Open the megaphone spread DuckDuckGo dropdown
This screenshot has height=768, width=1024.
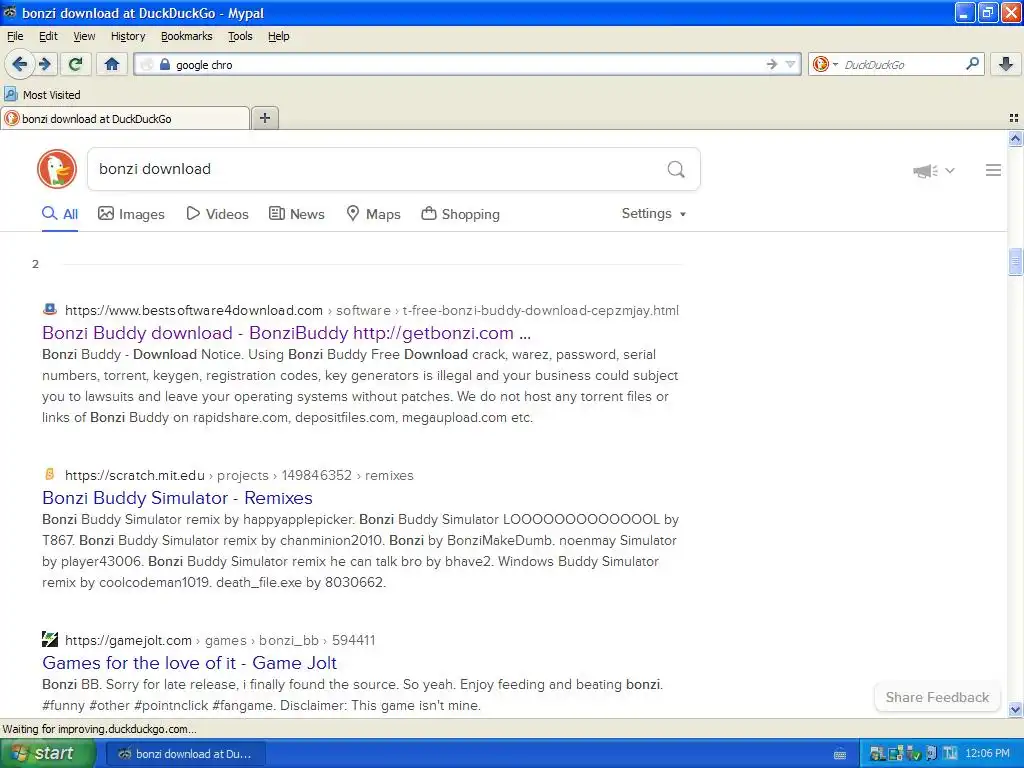[x=933, y=170]
